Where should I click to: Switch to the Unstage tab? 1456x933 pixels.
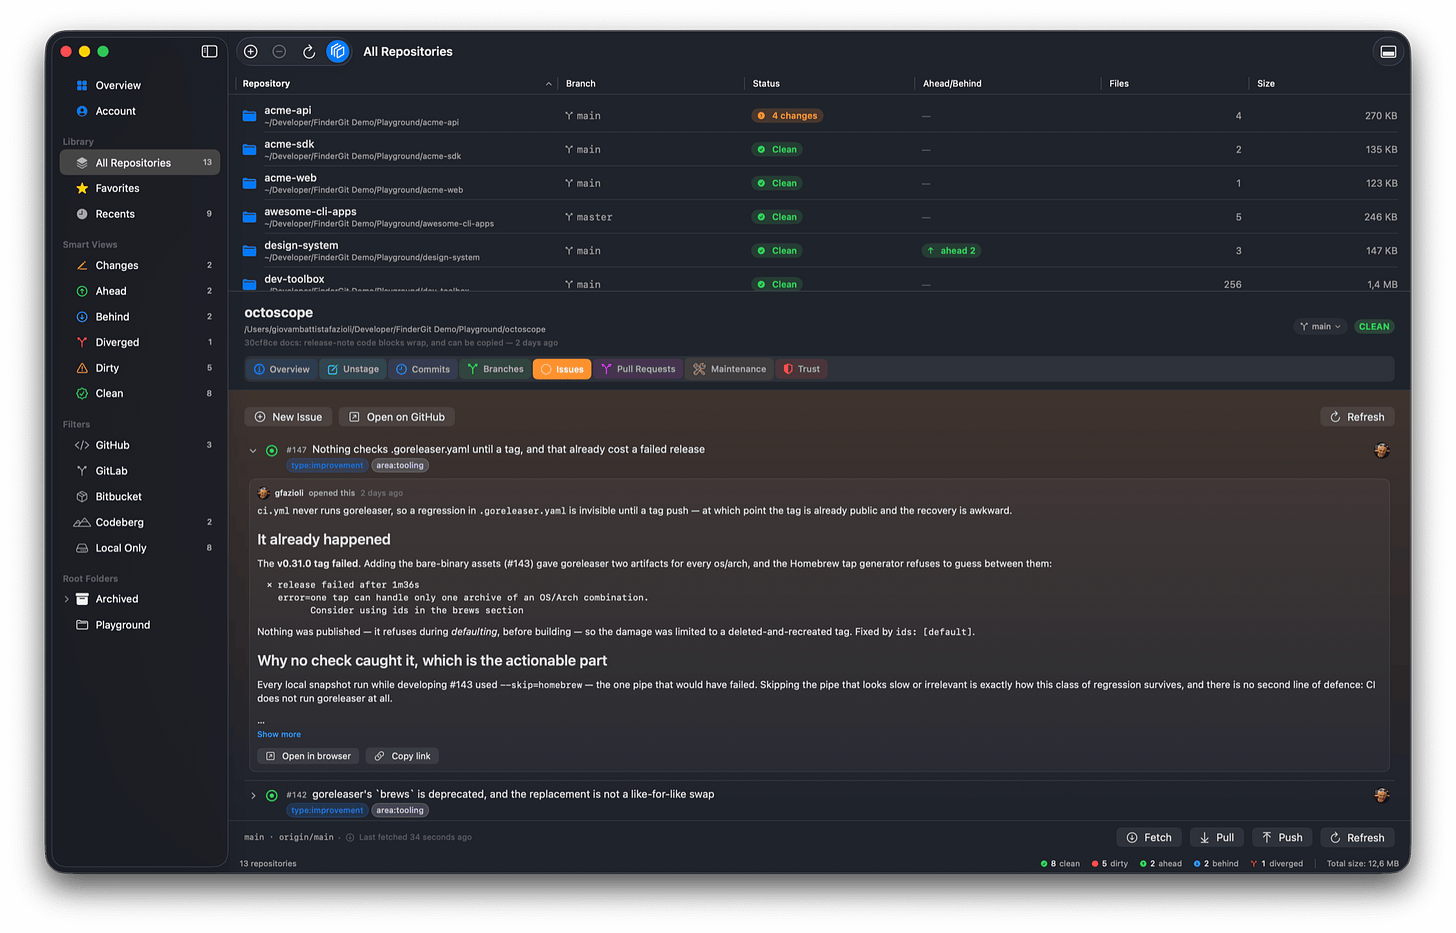pos(353,369)
